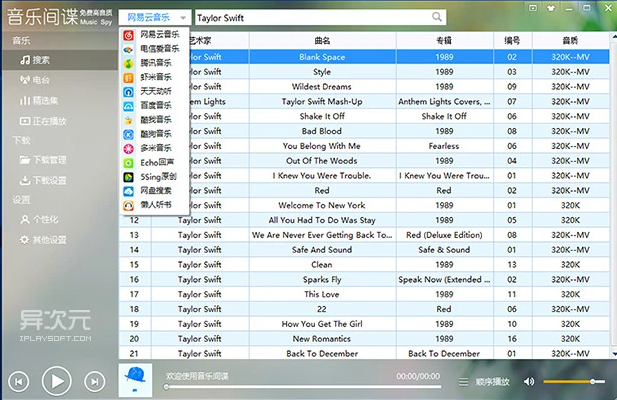Choose Echo回声 as music source

[154, 163]
